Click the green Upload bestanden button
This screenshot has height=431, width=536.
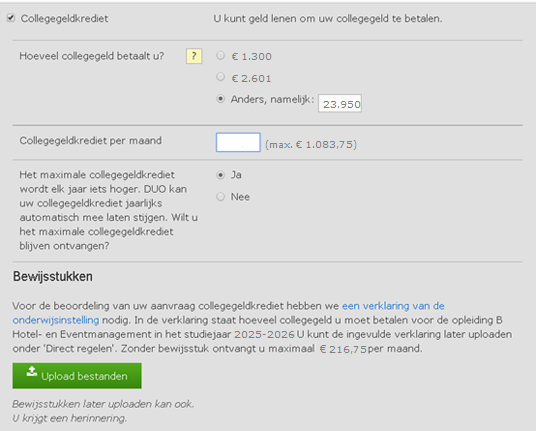(x=77, y=376)
